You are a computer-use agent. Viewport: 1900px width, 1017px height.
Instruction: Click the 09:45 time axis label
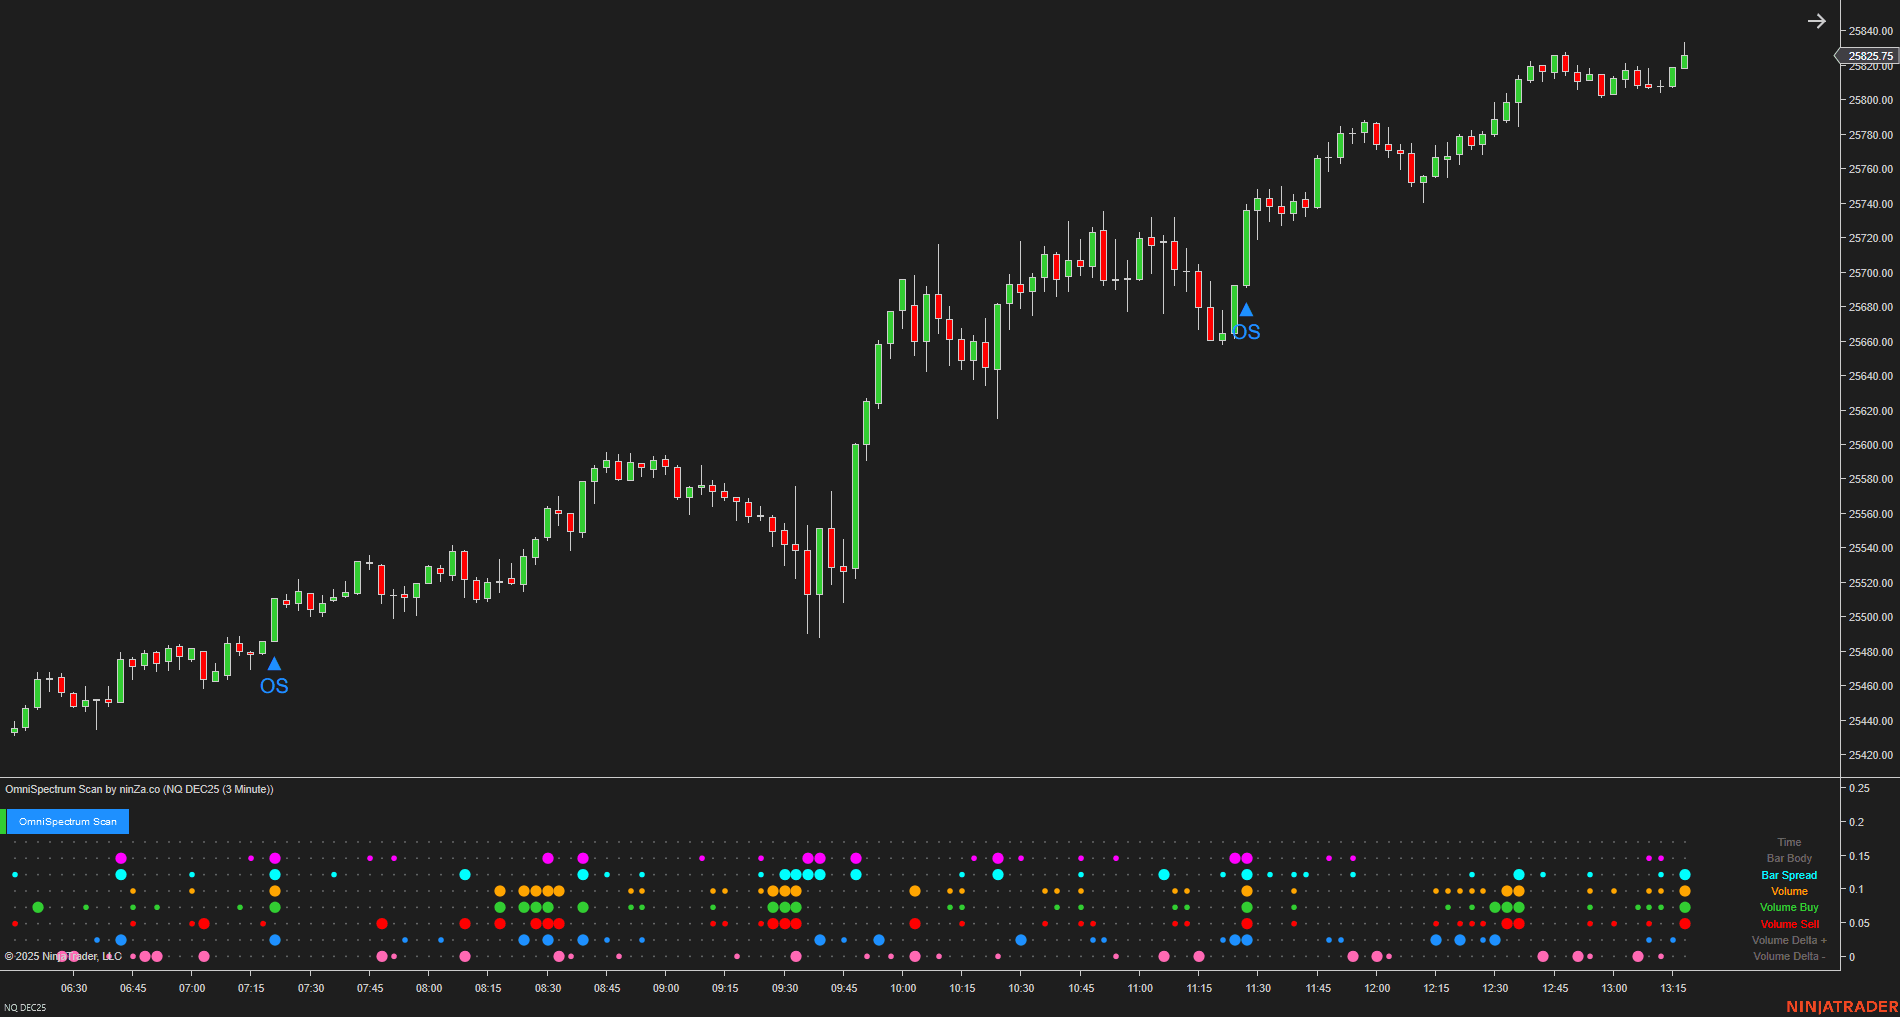pos(844,988)
